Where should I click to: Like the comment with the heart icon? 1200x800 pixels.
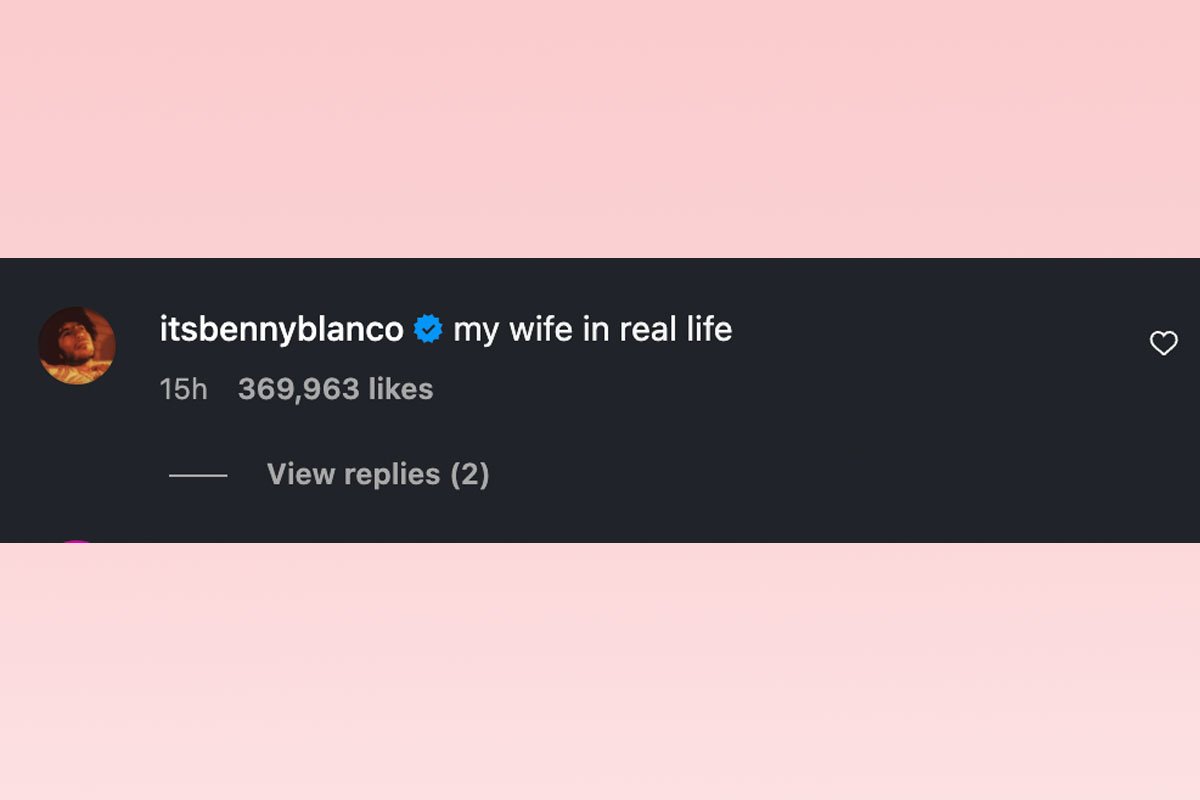point(1163,344)
